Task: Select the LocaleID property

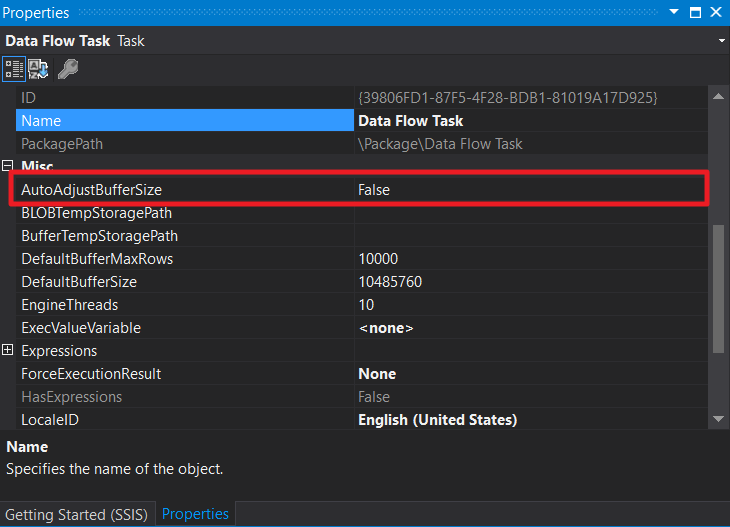Action: click(185, 419)
